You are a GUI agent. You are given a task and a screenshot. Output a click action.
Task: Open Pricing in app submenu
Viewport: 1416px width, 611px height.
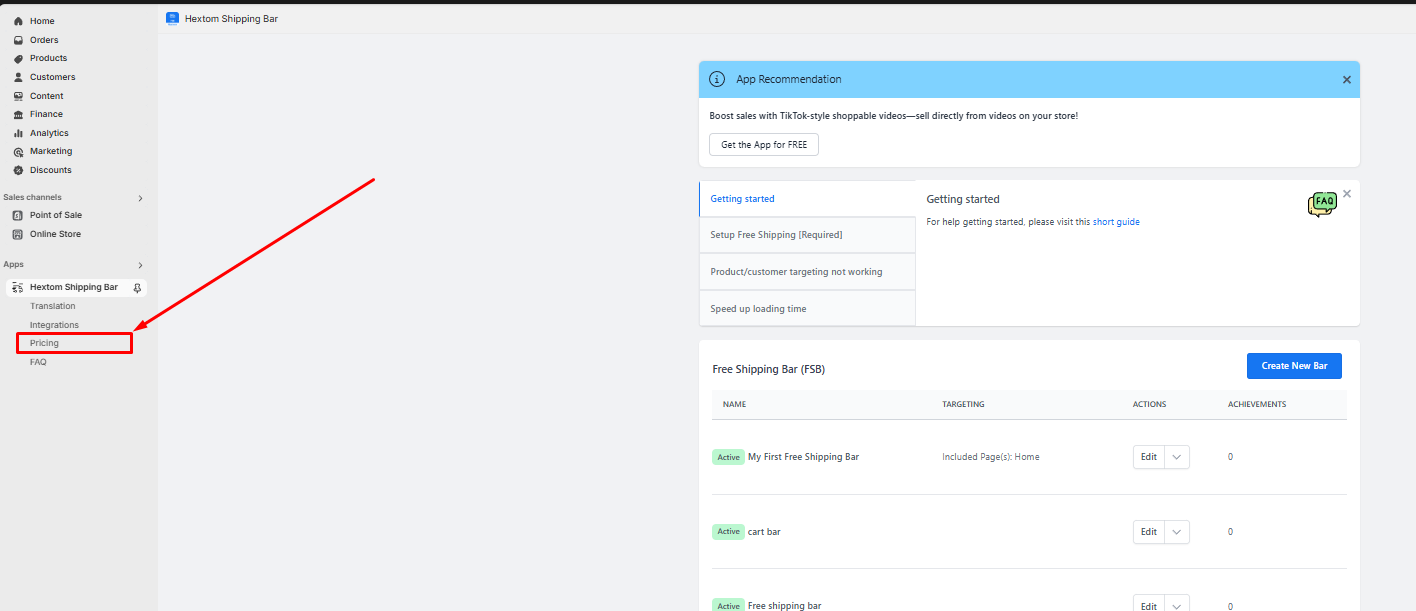point(44,343)
